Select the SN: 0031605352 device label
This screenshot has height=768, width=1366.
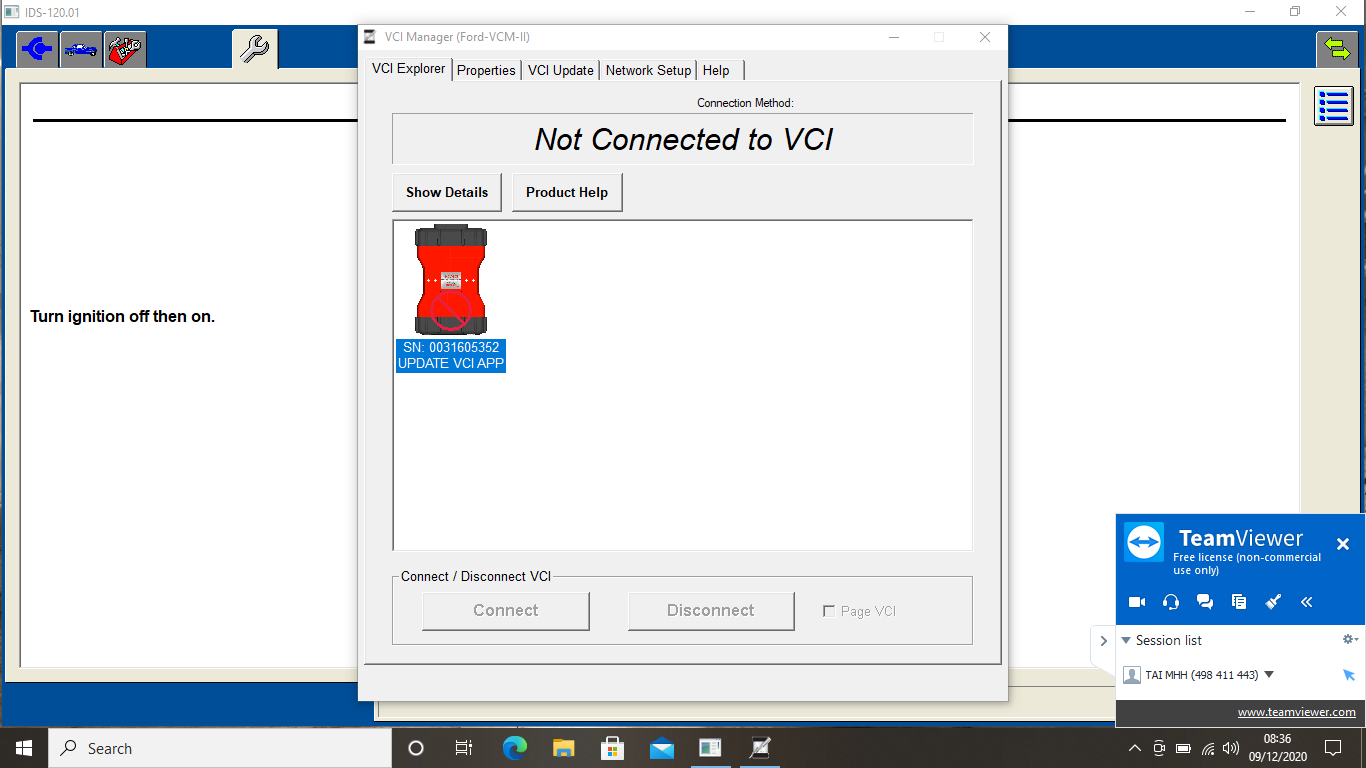click(451, 348)
